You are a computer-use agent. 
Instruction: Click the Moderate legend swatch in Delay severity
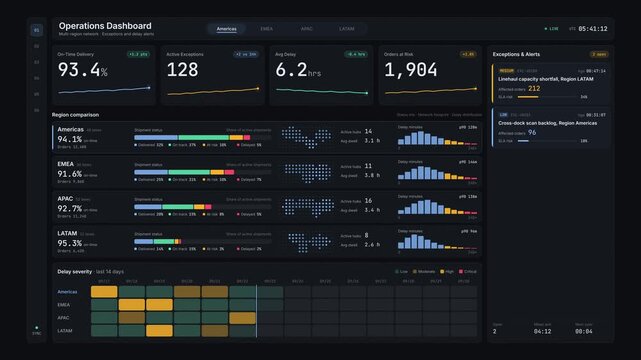[x=415, y=271]
